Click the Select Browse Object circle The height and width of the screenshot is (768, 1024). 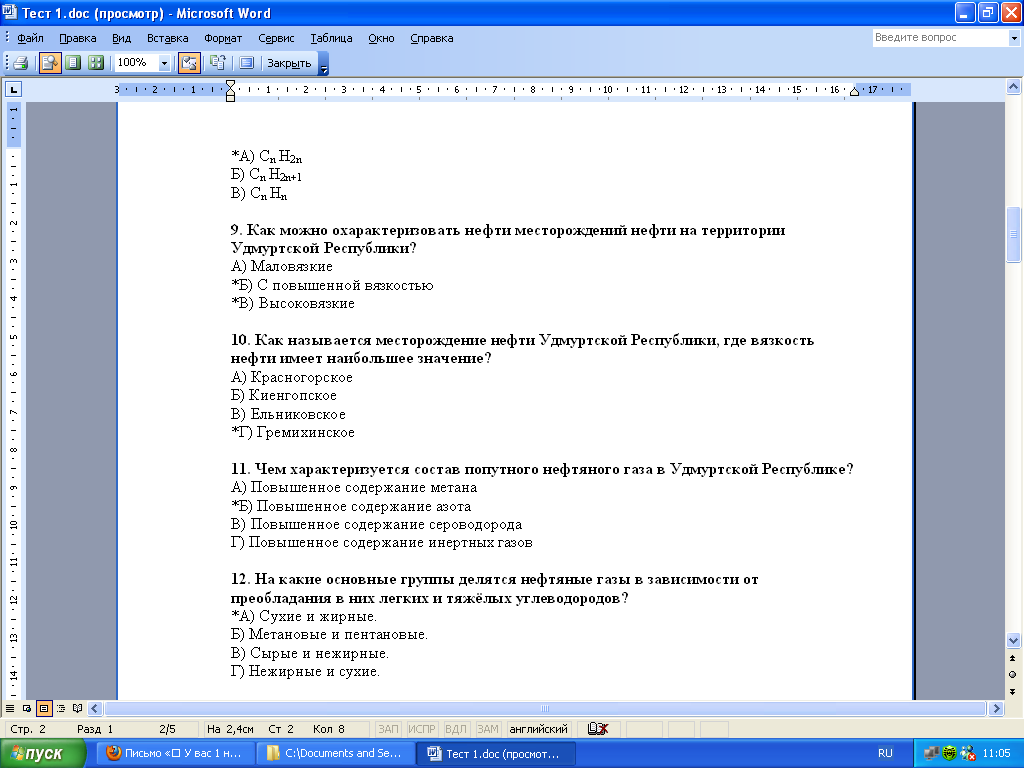click(1013, 675)
